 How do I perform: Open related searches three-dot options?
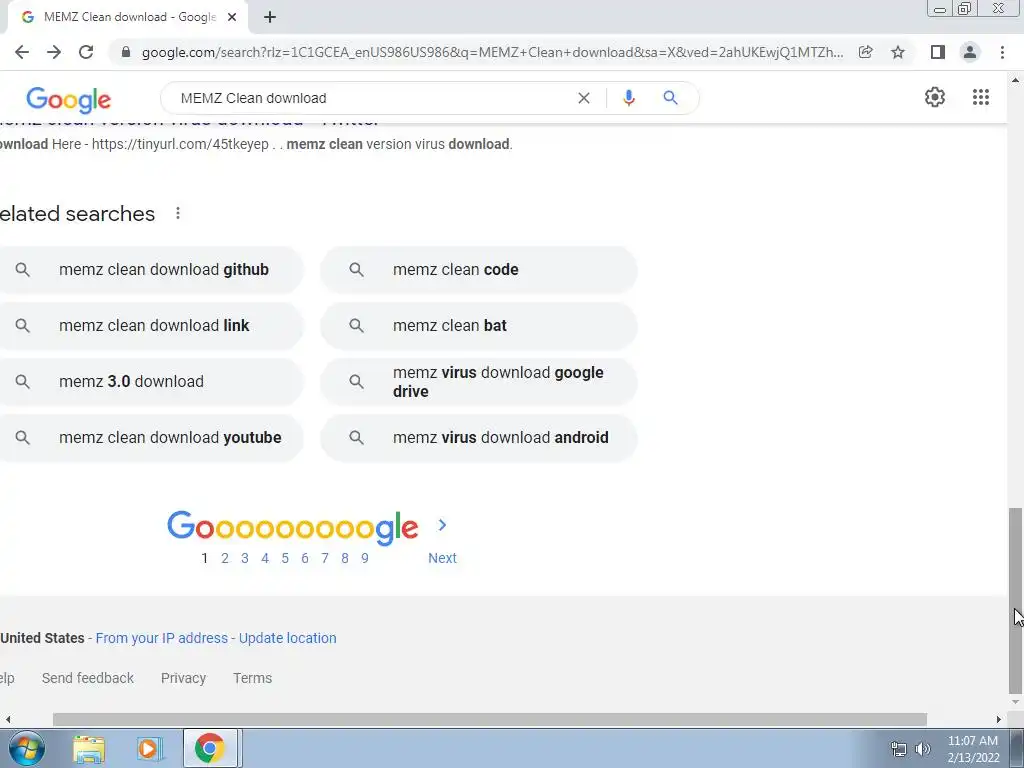point(178,213)
